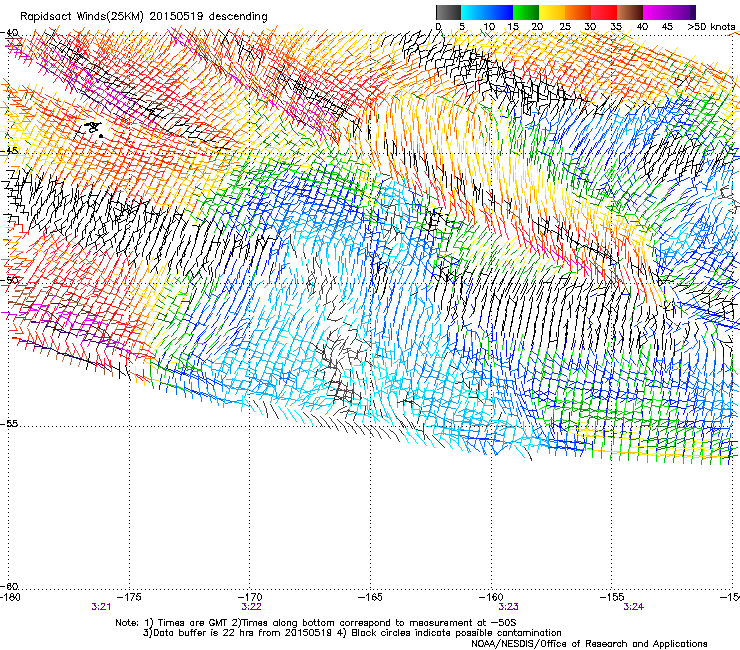Click the '-50' latitude axis label
Viewport: 740px width, 650px height.
[9, 280]
